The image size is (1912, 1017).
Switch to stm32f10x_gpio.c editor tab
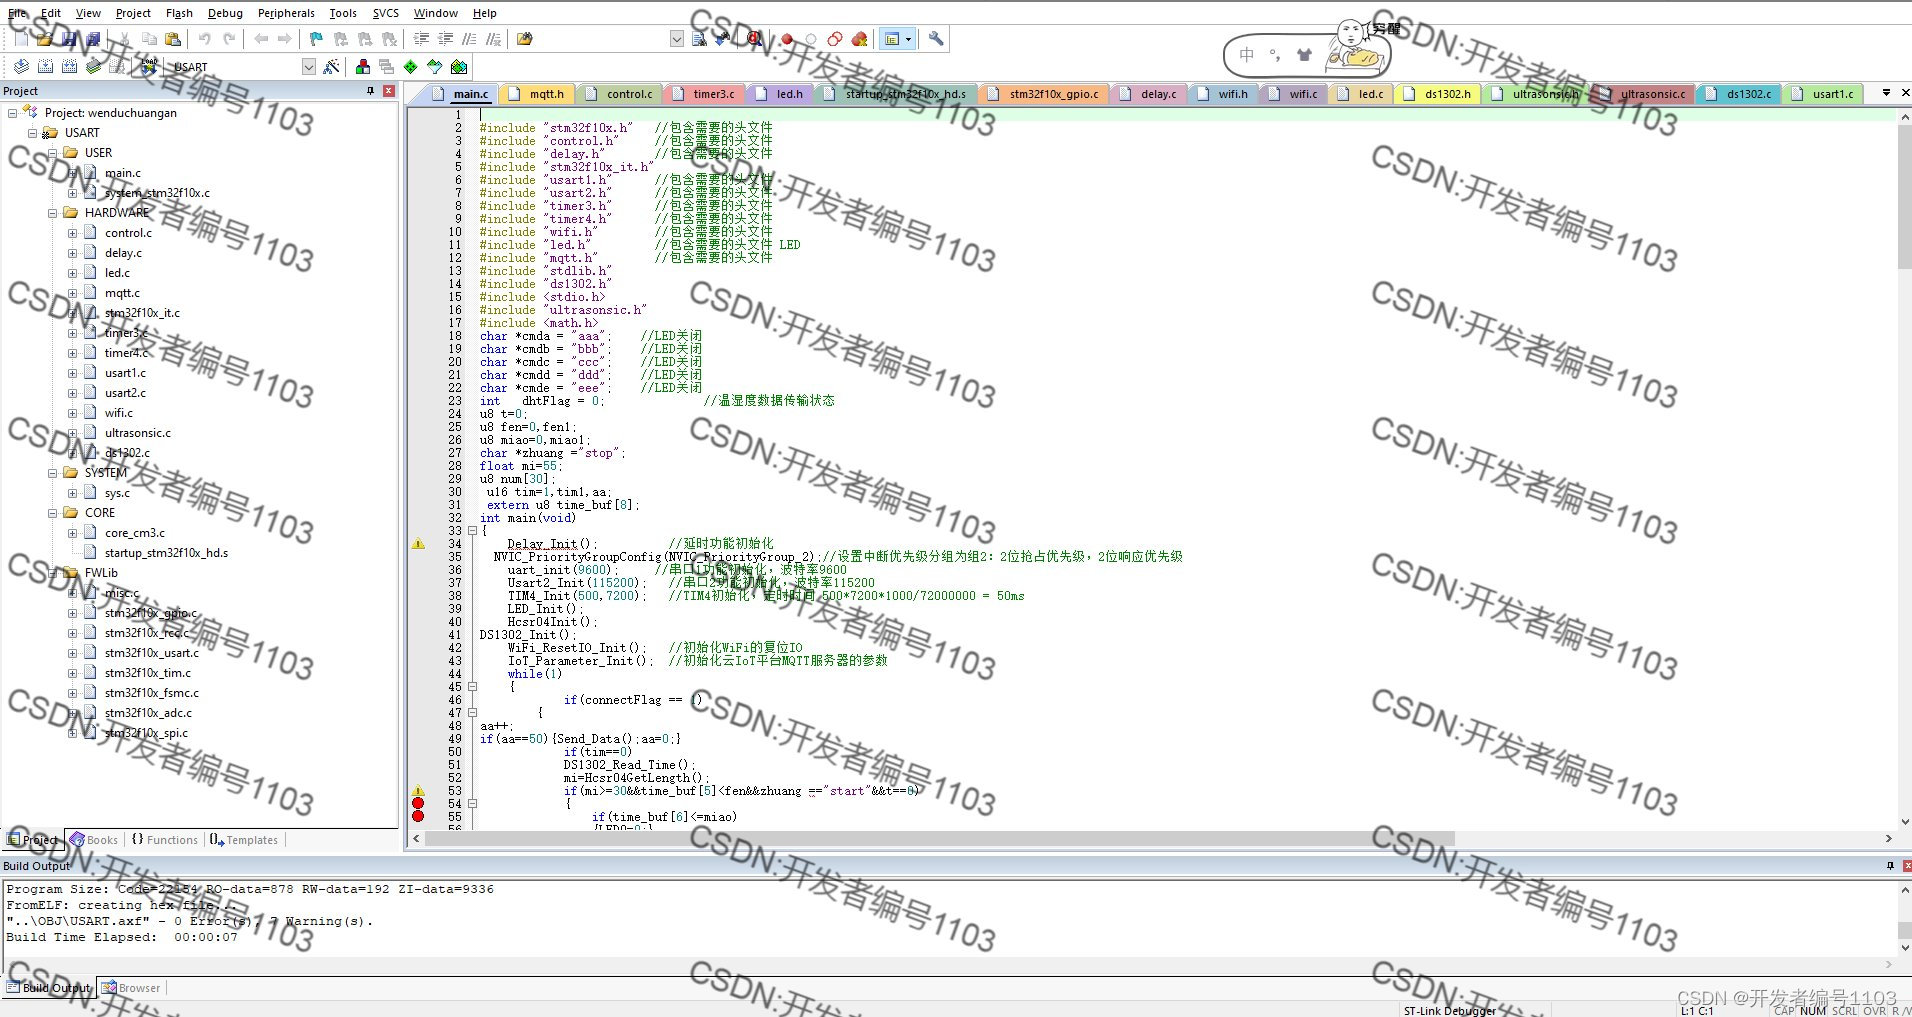pos(1044,94)
